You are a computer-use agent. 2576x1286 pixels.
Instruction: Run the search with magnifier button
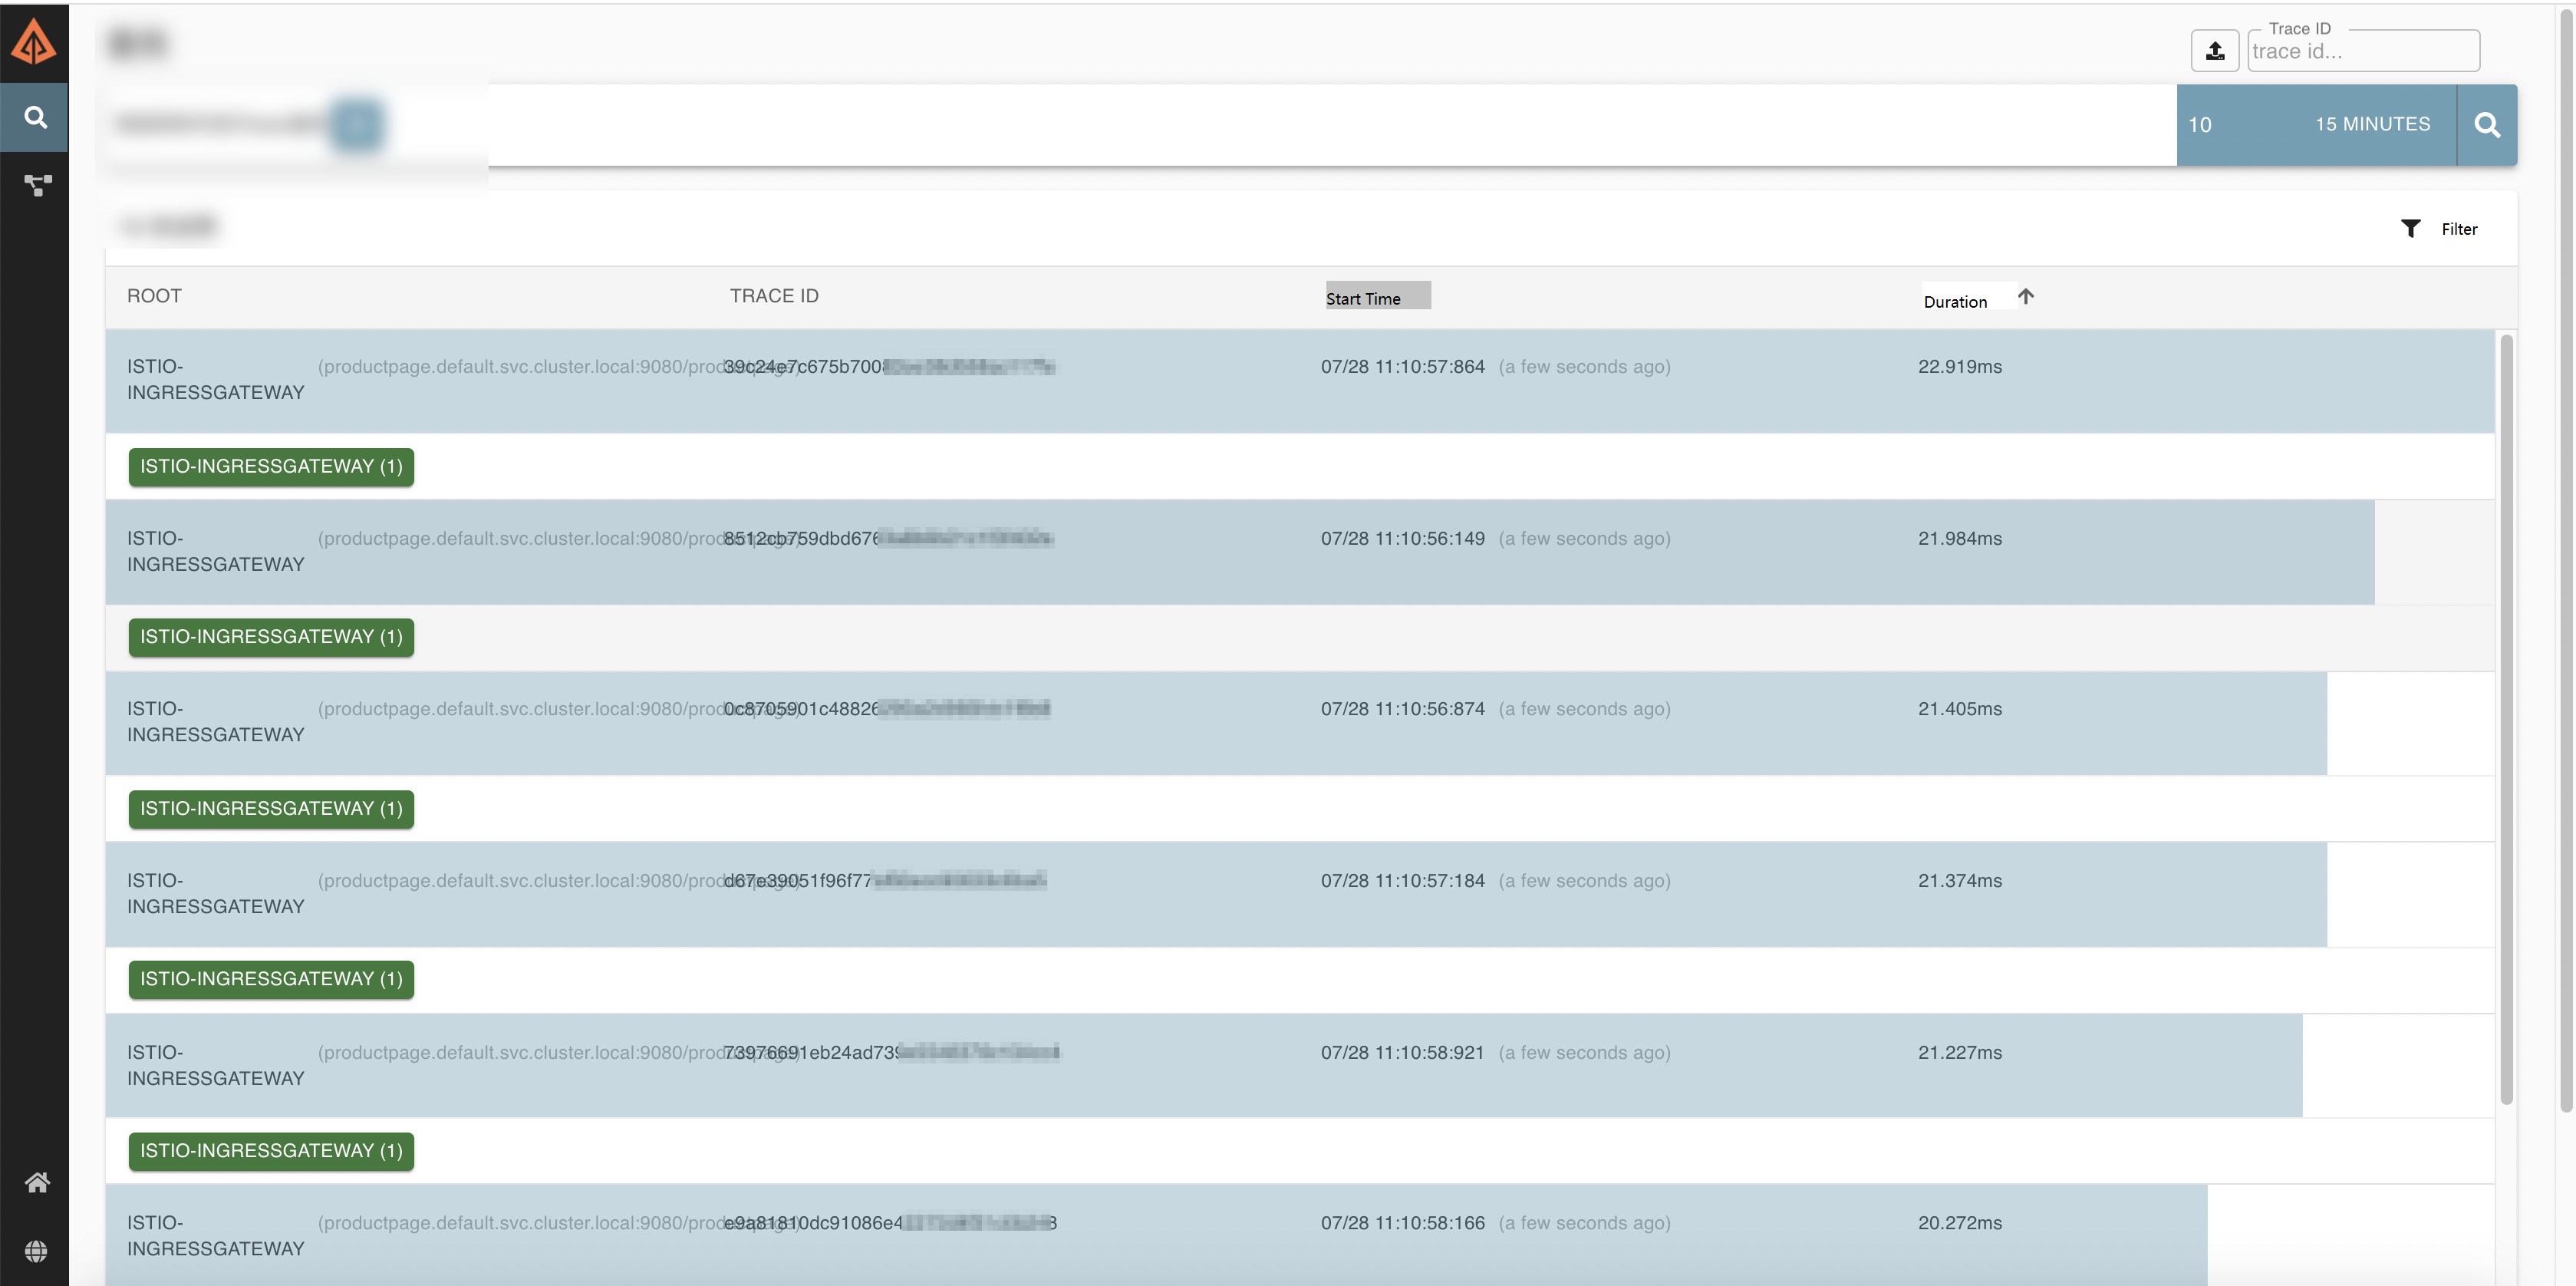[x=2487, y=125]
